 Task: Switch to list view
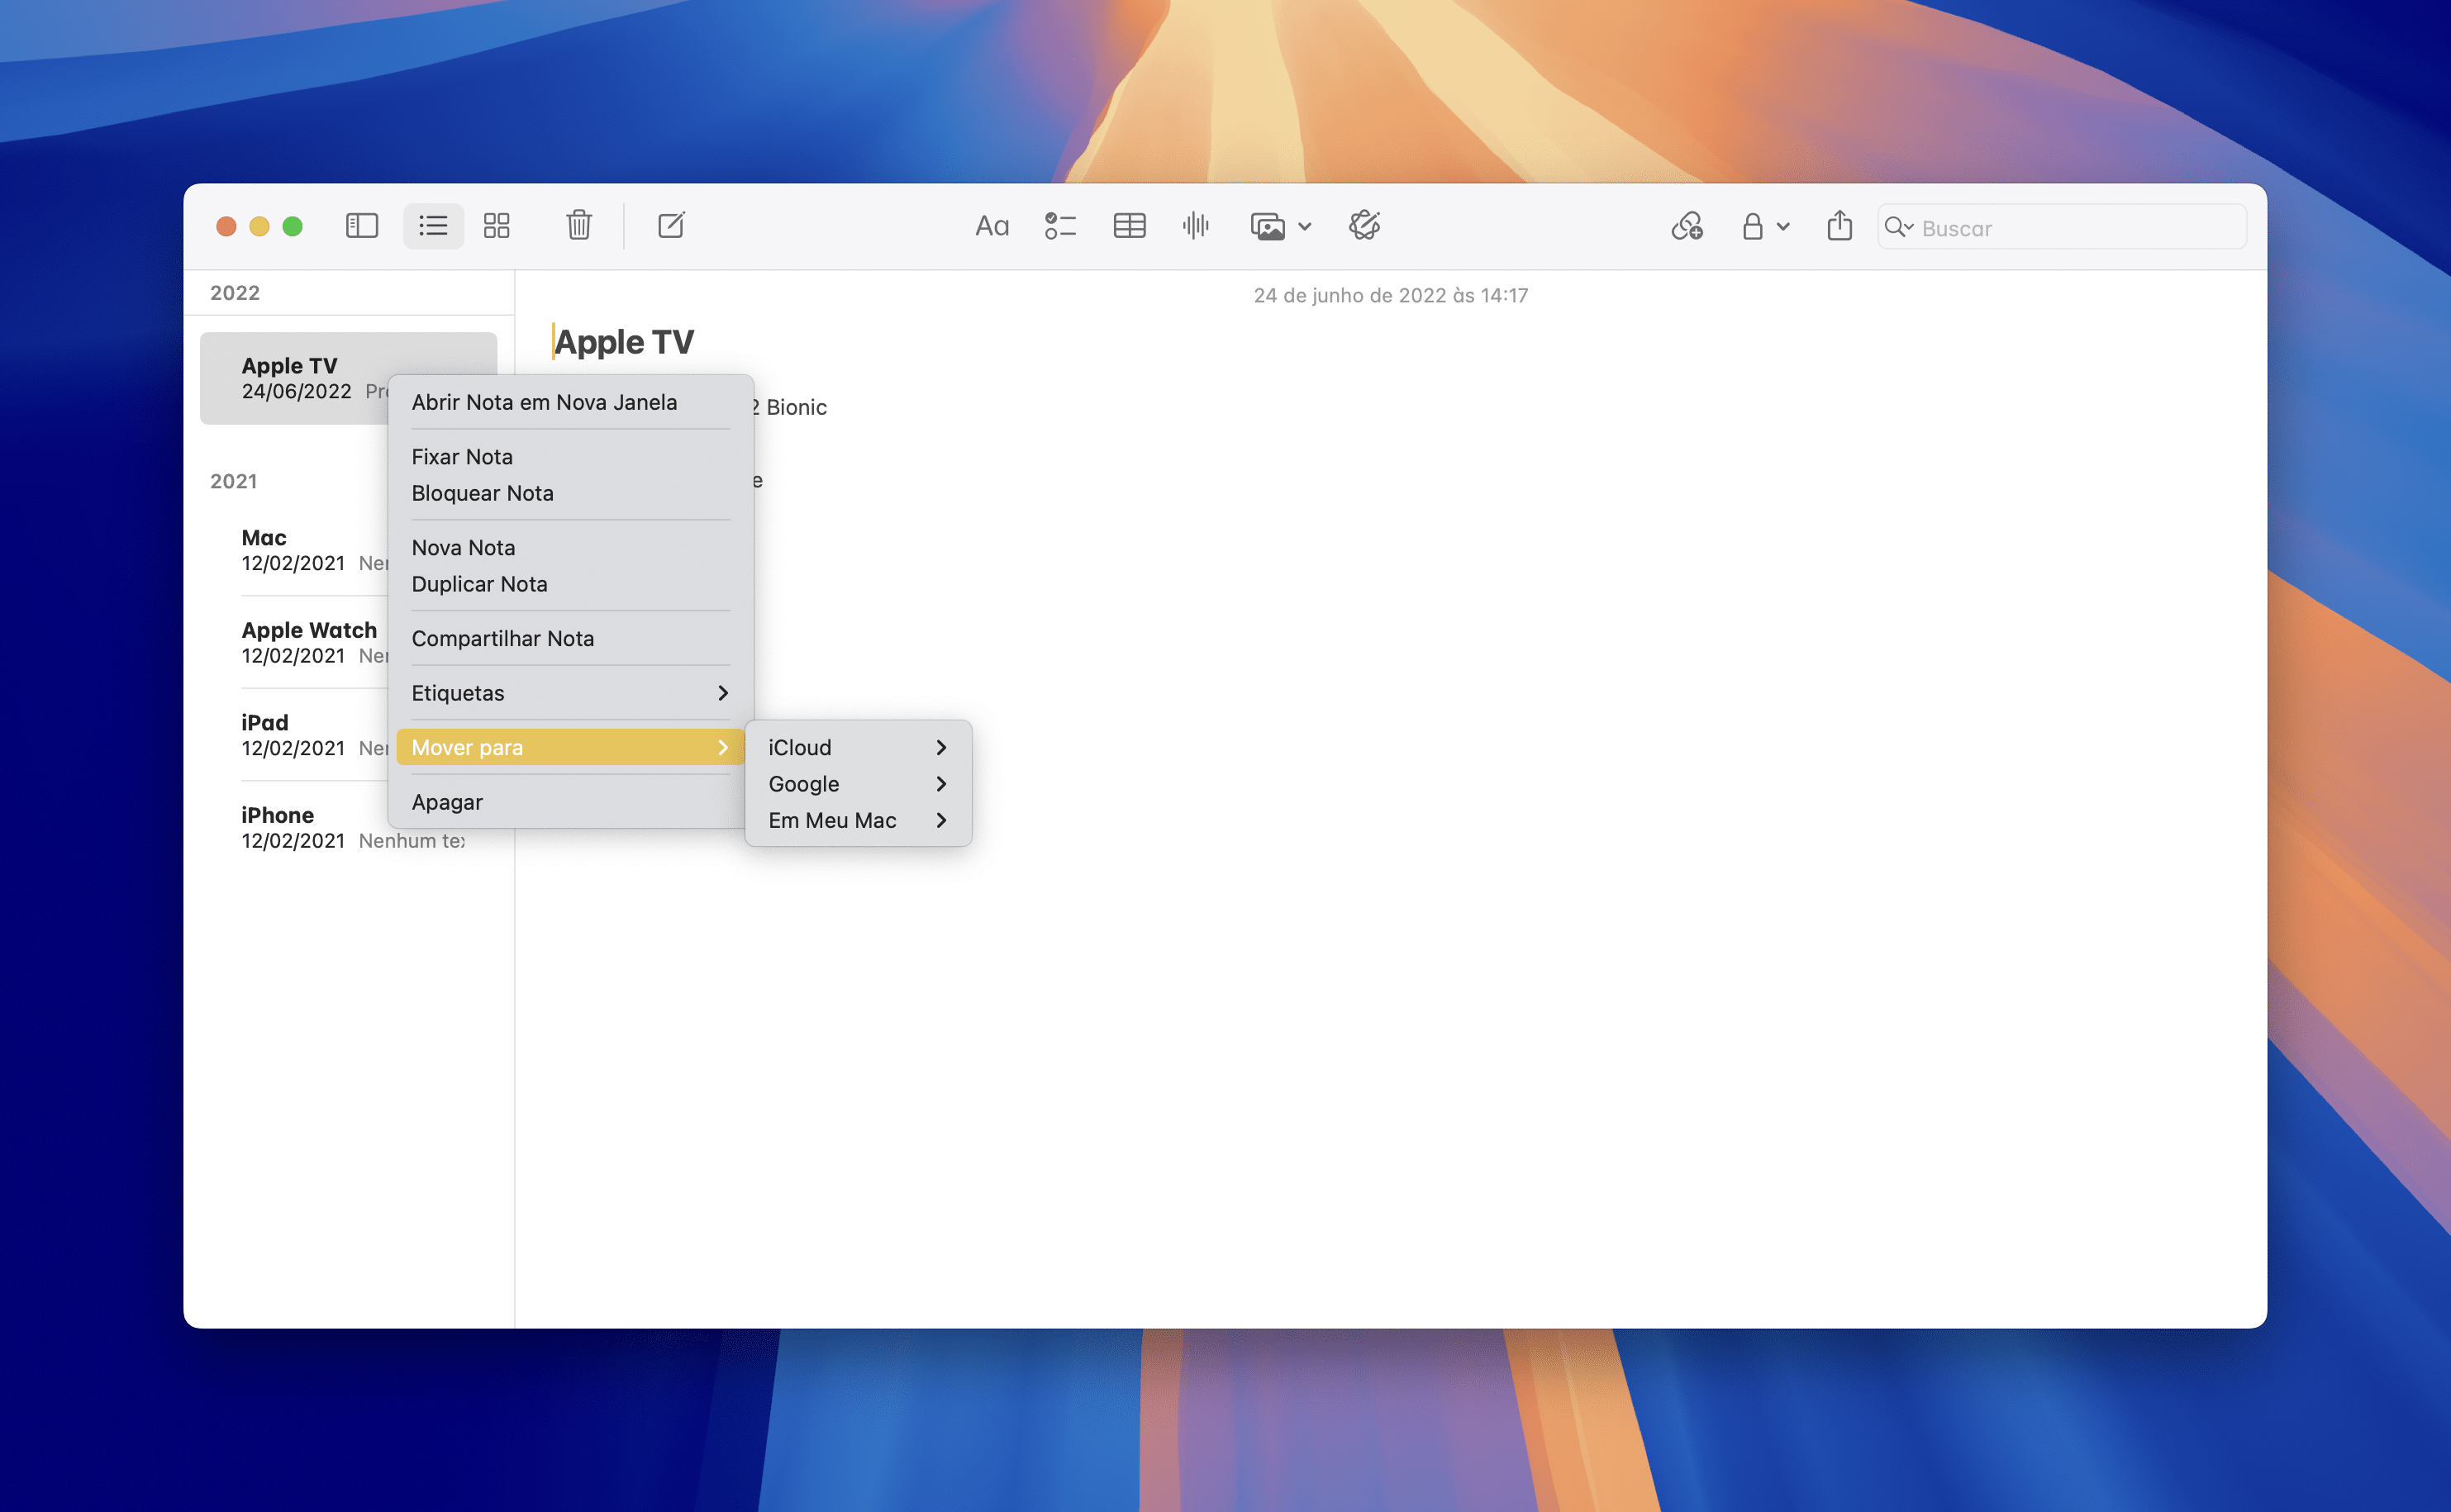point(433,226)
